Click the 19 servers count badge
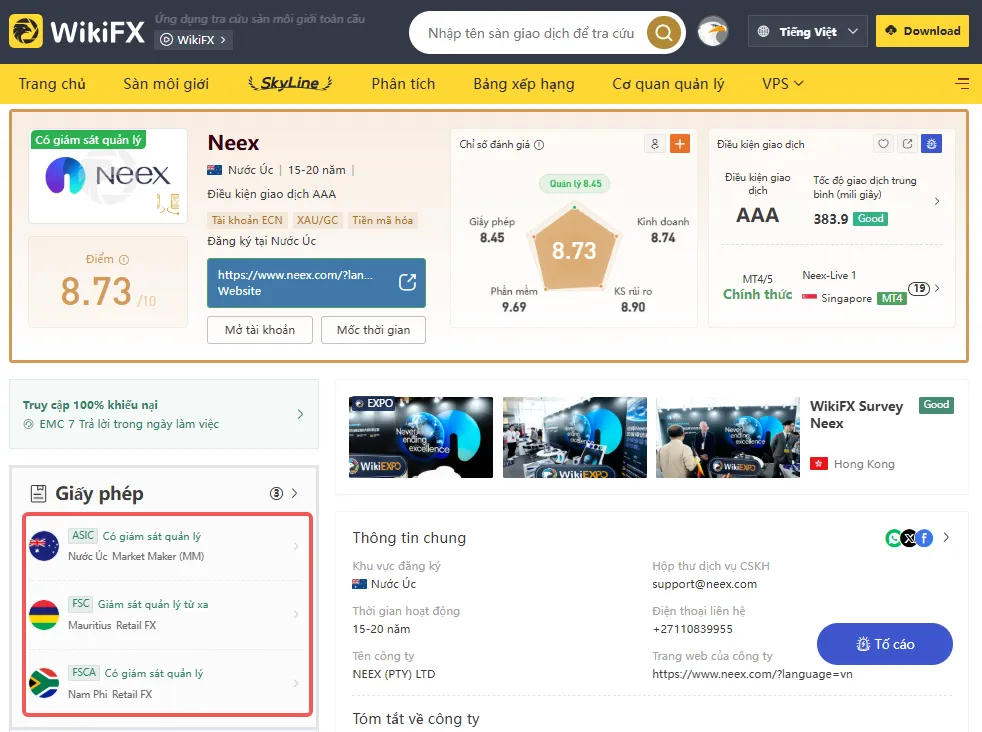The width and height of the screenshot is (982, 732). 919,289
